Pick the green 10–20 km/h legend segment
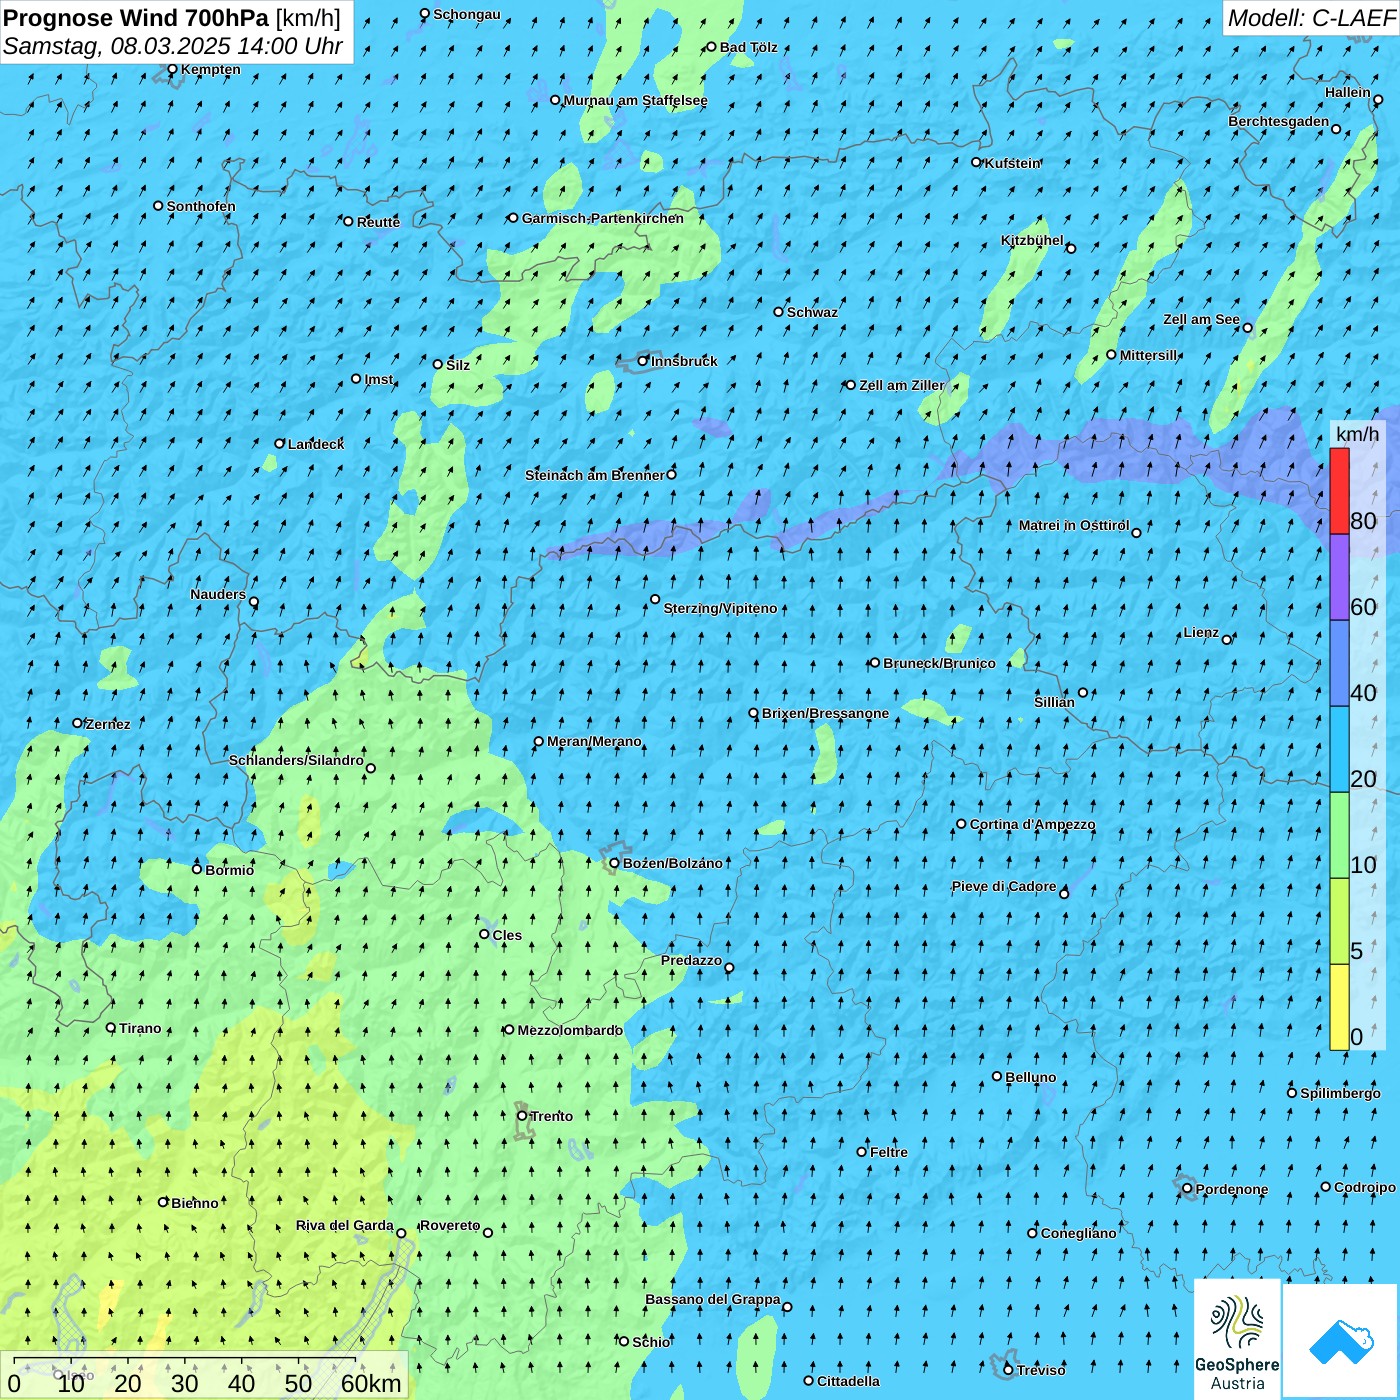This screenshot has height=1400, width=1400. (x=1339, y=835)
